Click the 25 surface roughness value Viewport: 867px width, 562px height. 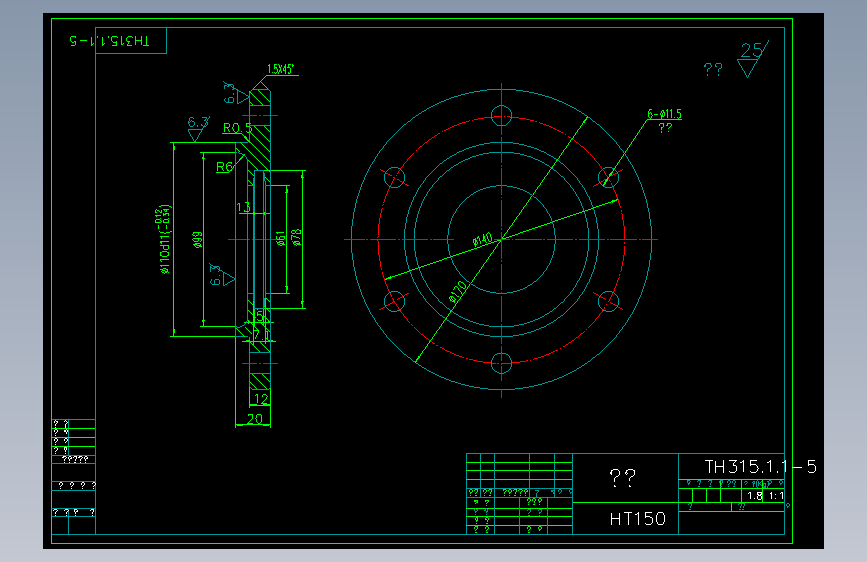[x=752, y=50]
